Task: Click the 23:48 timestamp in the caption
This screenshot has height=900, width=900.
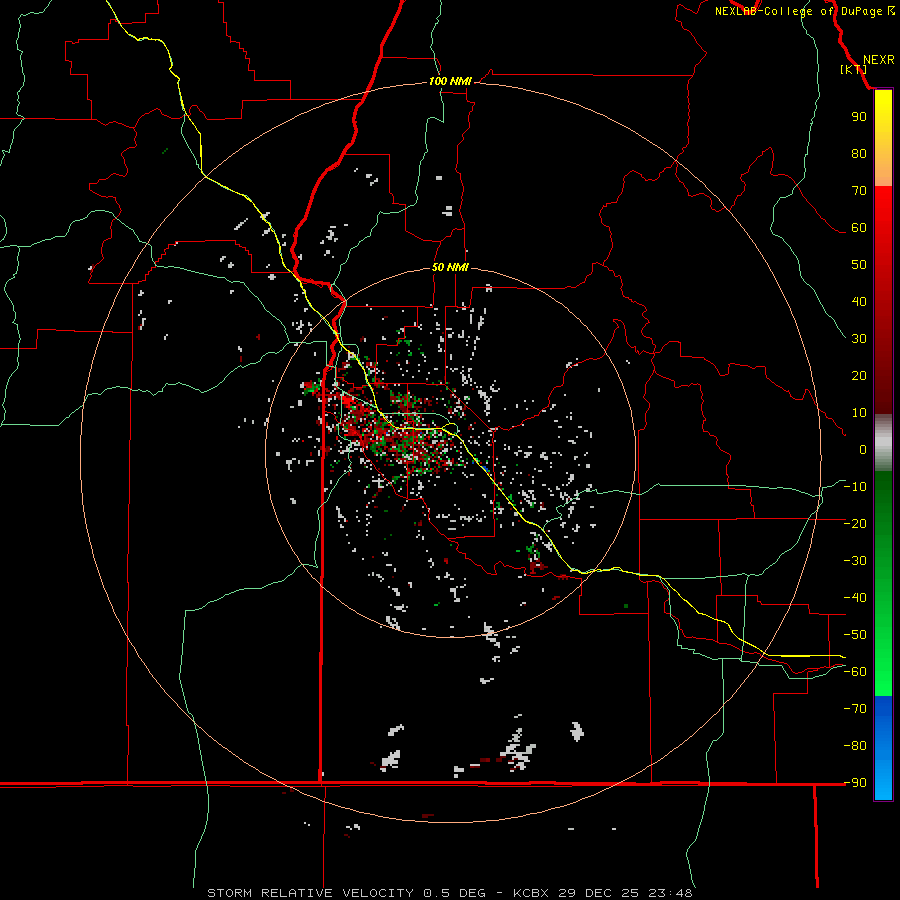Action: coord(670,893)
